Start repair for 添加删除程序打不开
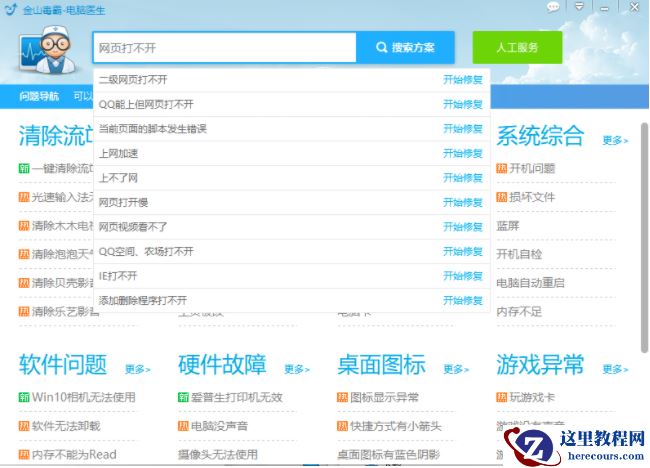Image resolution: width=650 pixels, height=468 pixels. coord(463,300)
